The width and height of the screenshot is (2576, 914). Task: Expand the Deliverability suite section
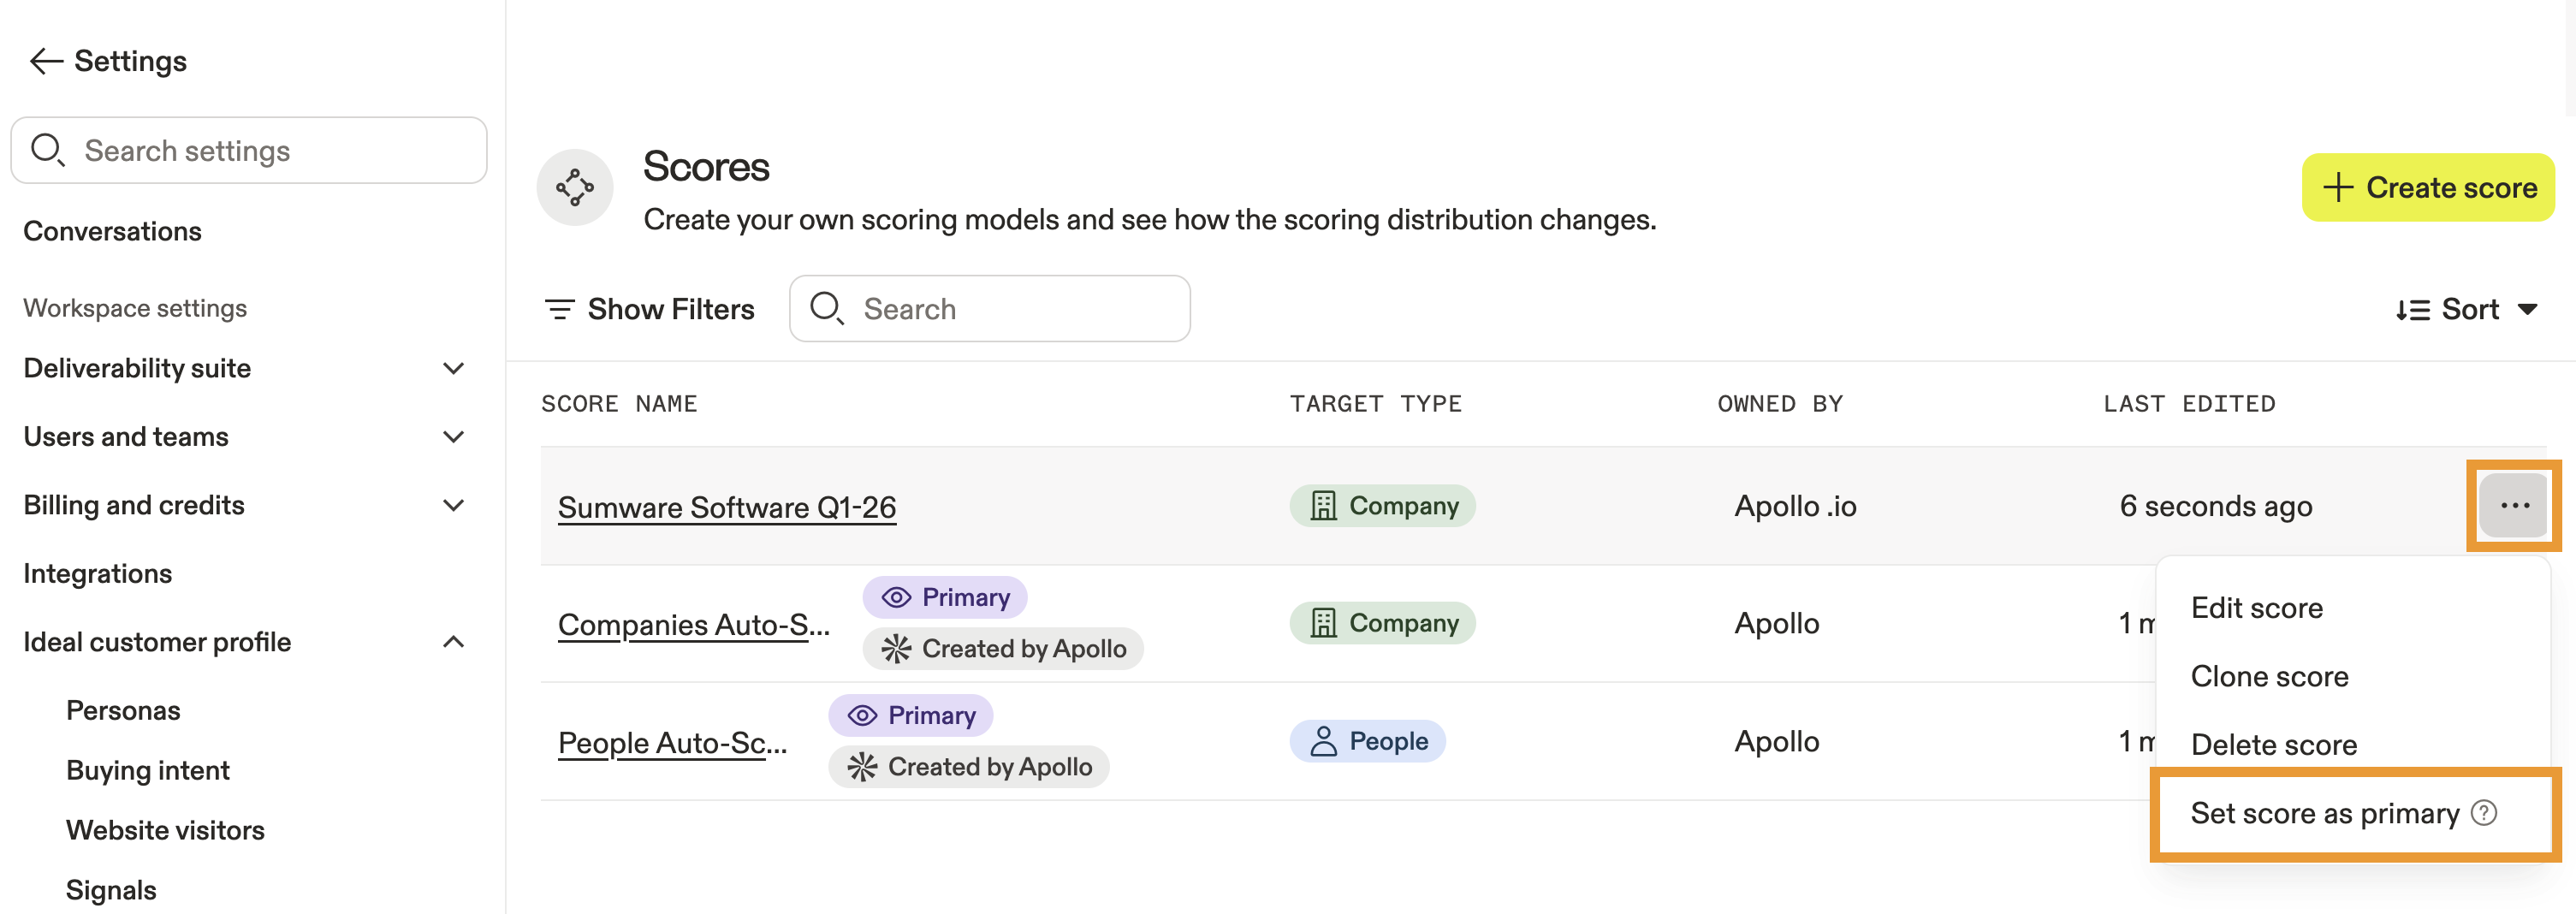point(453,368)
